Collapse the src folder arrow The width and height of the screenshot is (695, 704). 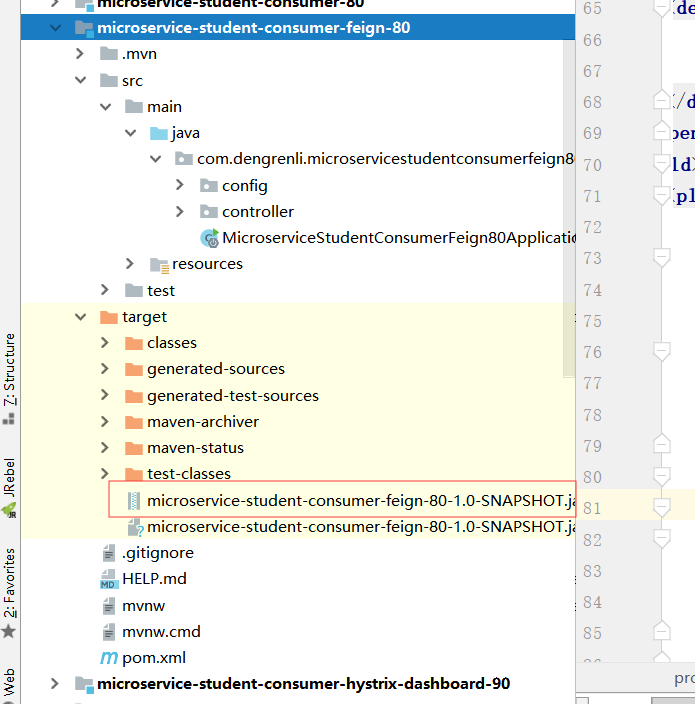80,80
